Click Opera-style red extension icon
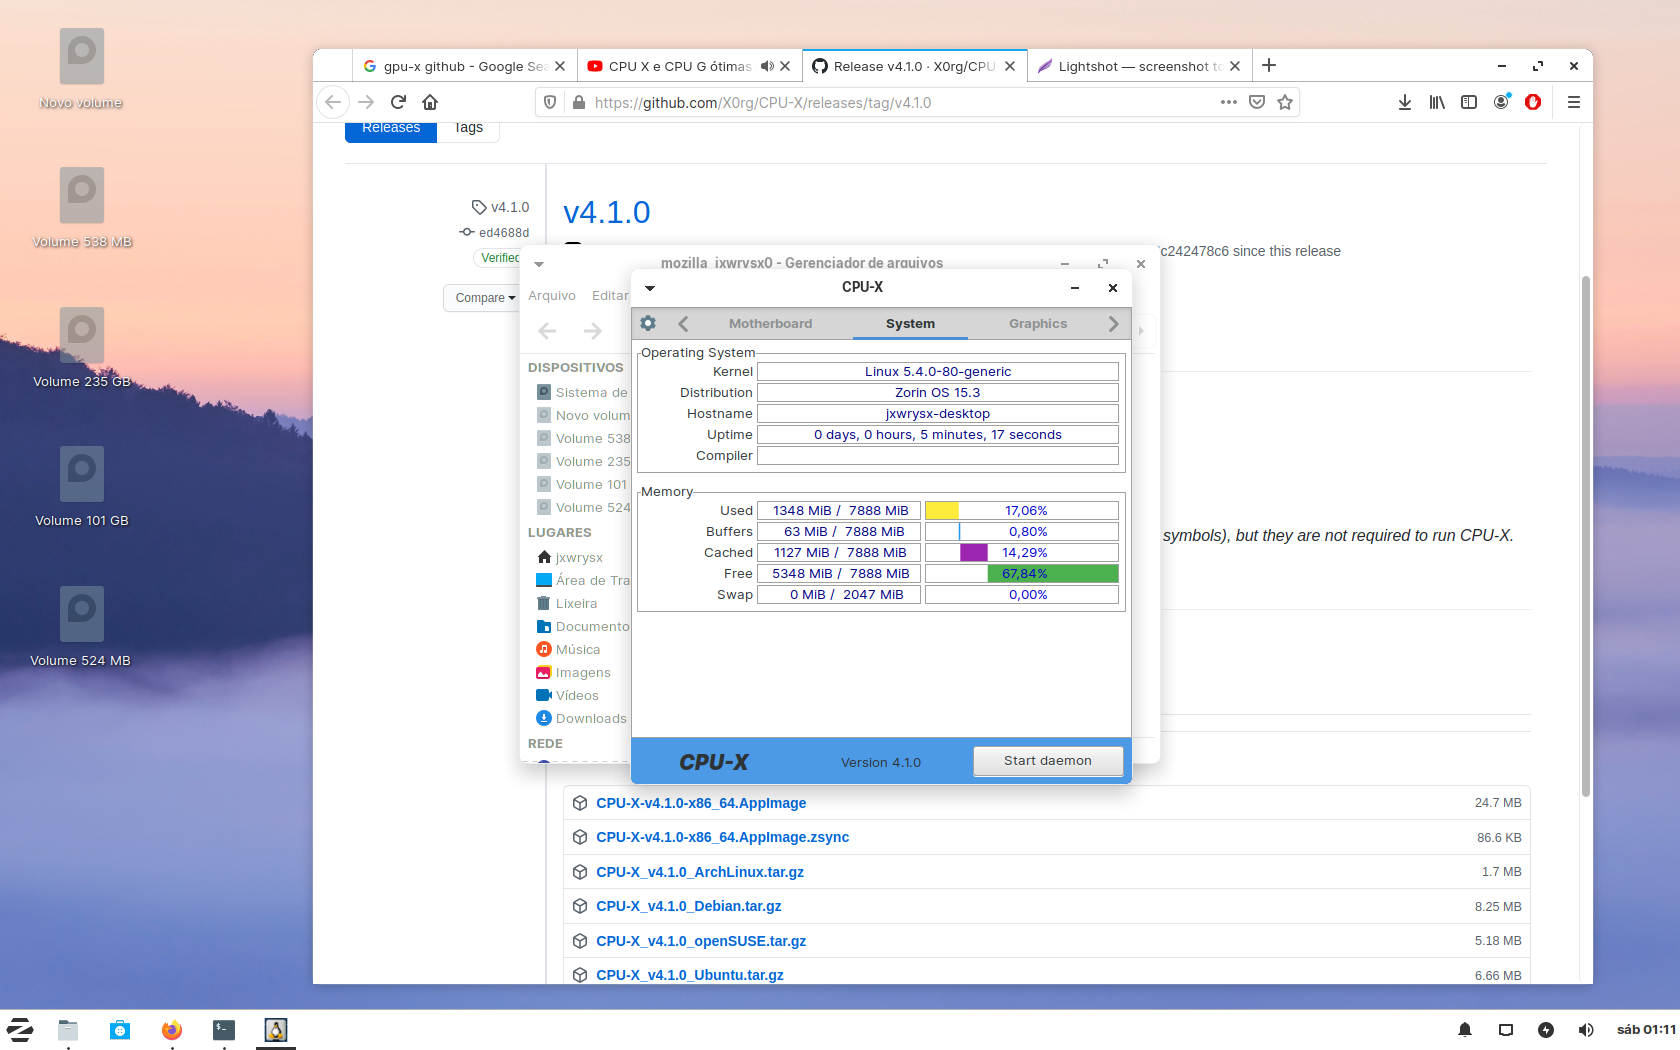Viewport: 1680px width, 1050px height. [x=1533, y=102]
